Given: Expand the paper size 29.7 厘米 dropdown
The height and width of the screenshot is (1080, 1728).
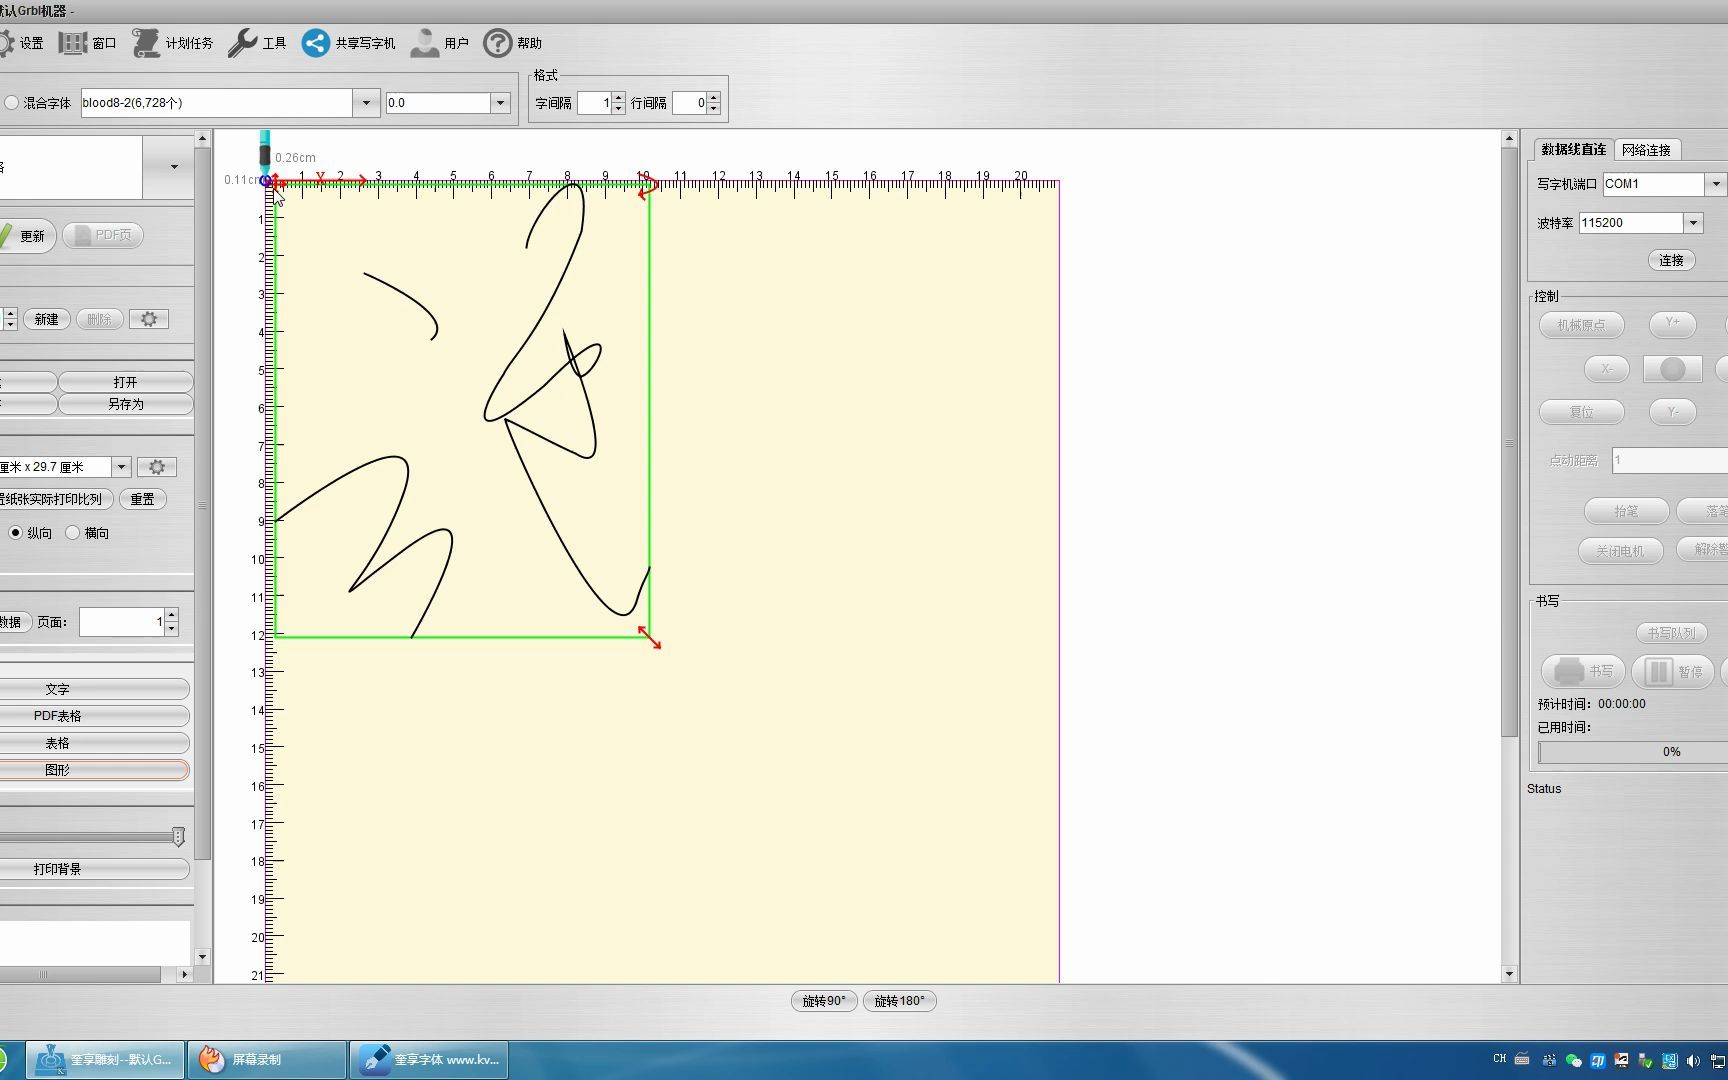Looking at the screenshot, I should coord(121,467).
